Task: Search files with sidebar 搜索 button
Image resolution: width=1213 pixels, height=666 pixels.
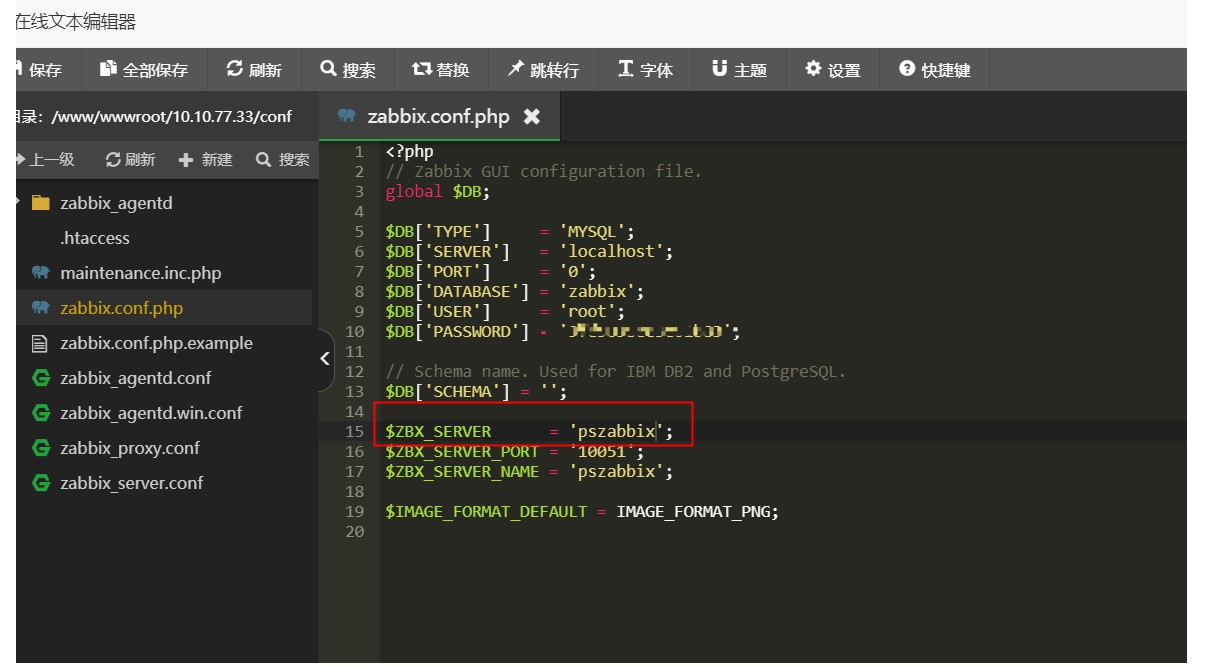Action: click(283, 160)
